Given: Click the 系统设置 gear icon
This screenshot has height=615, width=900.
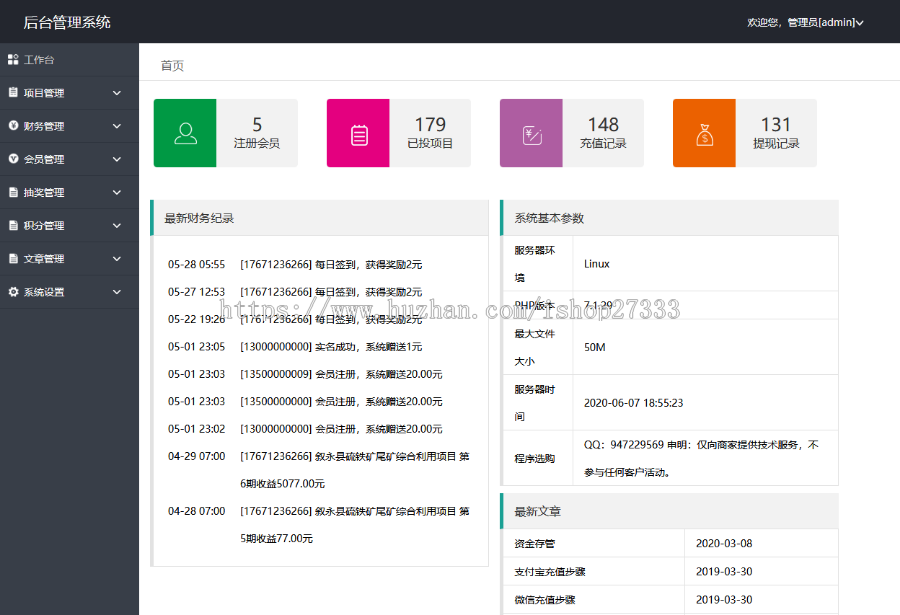Looking at the screenshot, I should 13,292.
